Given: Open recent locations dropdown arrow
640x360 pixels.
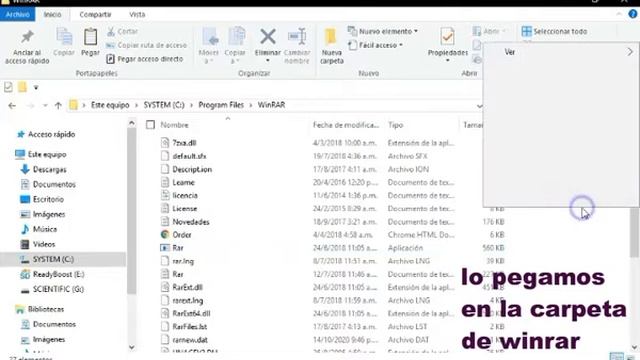Looking at the screenshot, I should (x=45, y=106).
